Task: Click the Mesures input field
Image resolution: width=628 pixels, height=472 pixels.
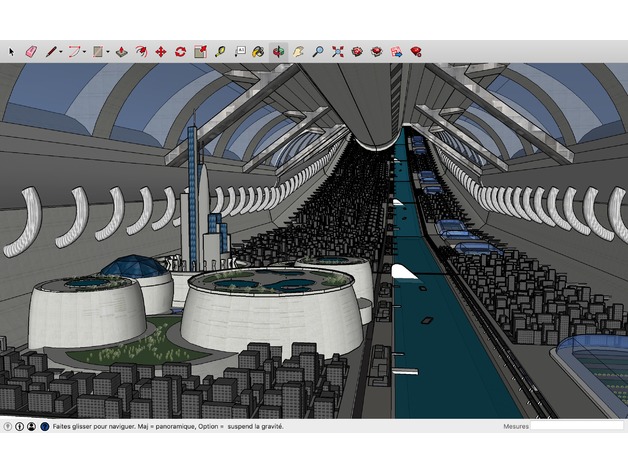Action: coord(576,427)
